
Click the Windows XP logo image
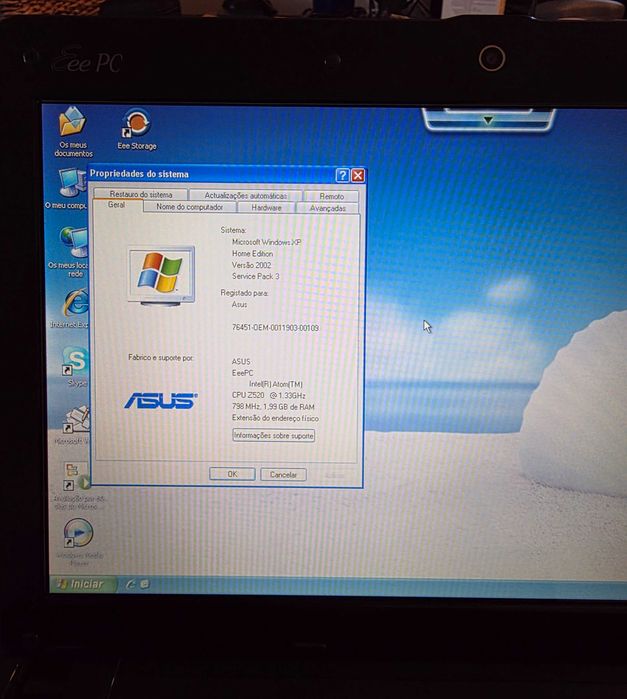[161, 276]
